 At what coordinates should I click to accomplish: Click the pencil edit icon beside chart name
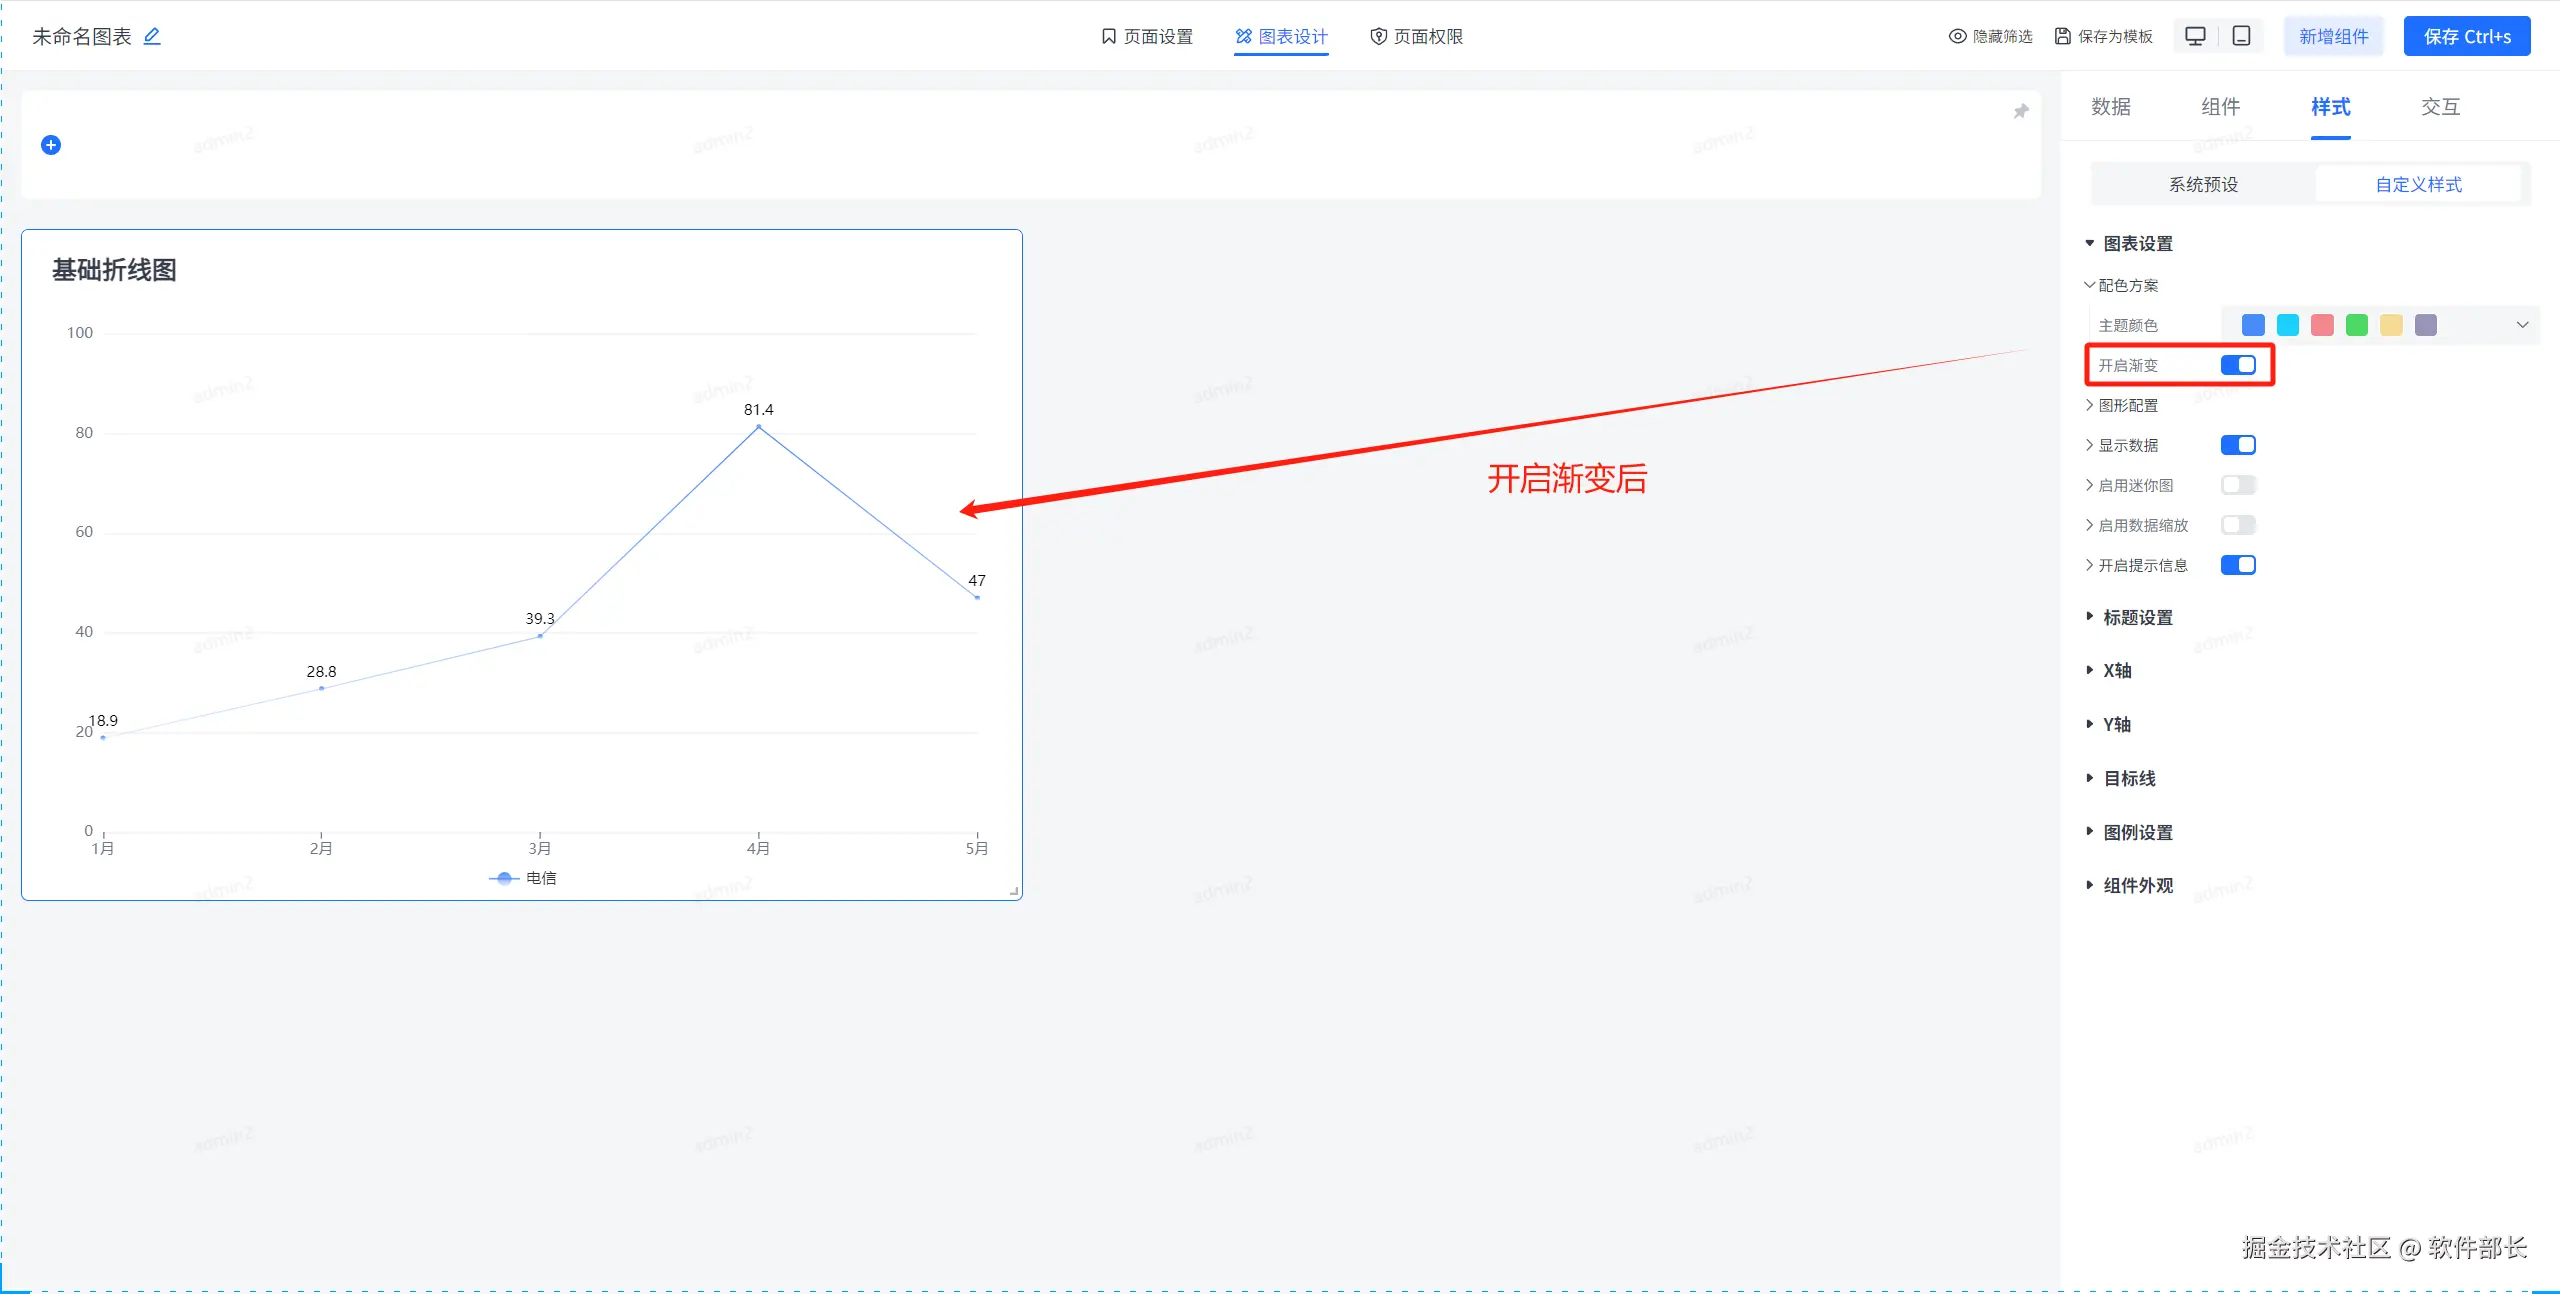coord(152,36)
